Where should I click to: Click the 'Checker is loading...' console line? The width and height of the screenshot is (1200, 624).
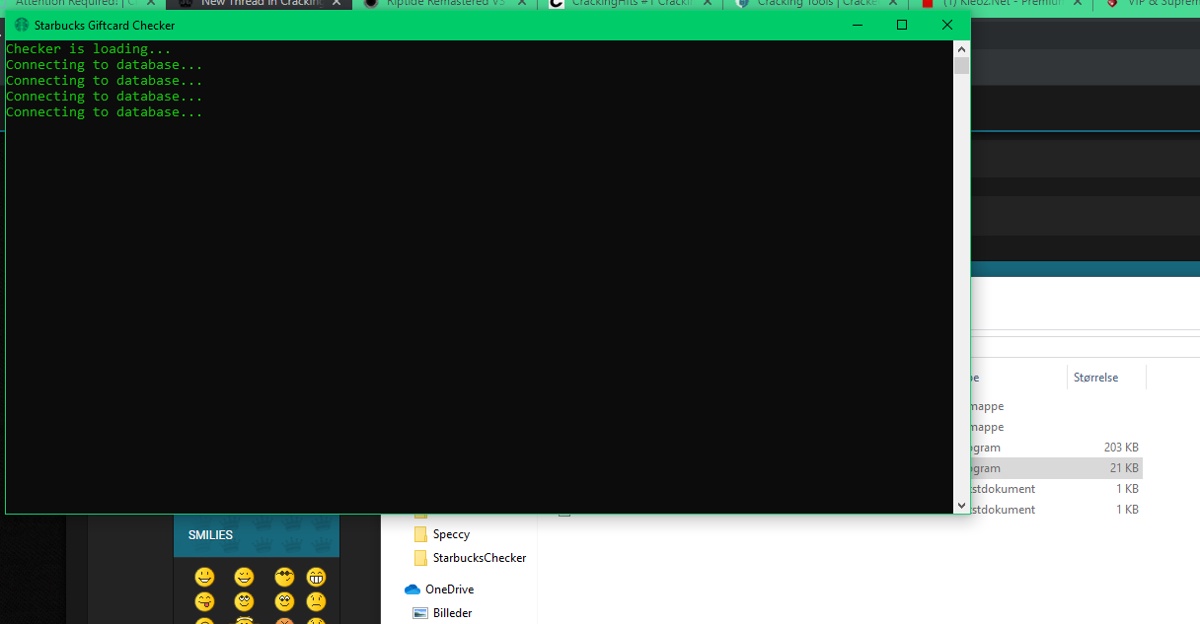click(x=88, y=48)
